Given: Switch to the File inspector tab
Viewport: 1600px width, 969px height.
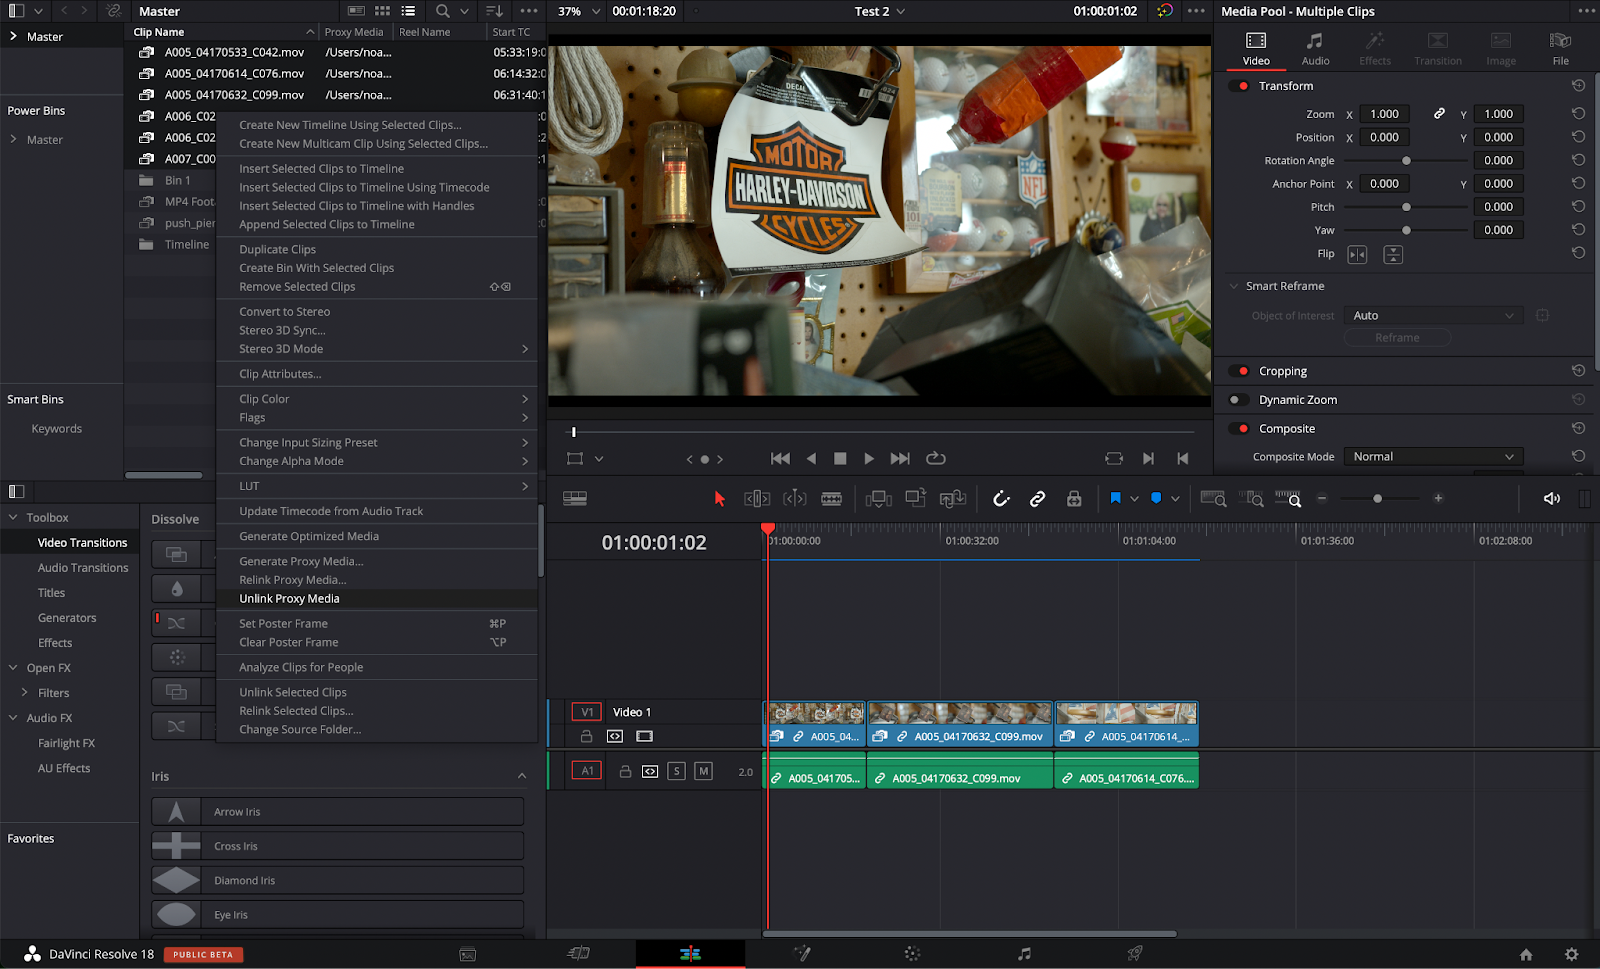Looking at the screenshot, I should [1560, 49].
